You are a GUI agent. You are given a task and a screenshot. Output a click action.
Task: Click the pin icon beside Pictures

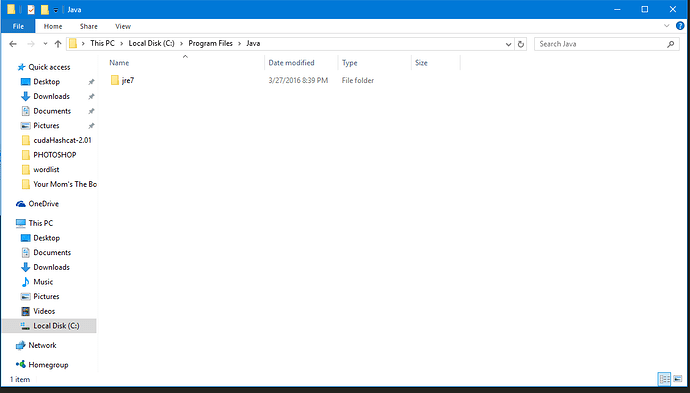91,125
